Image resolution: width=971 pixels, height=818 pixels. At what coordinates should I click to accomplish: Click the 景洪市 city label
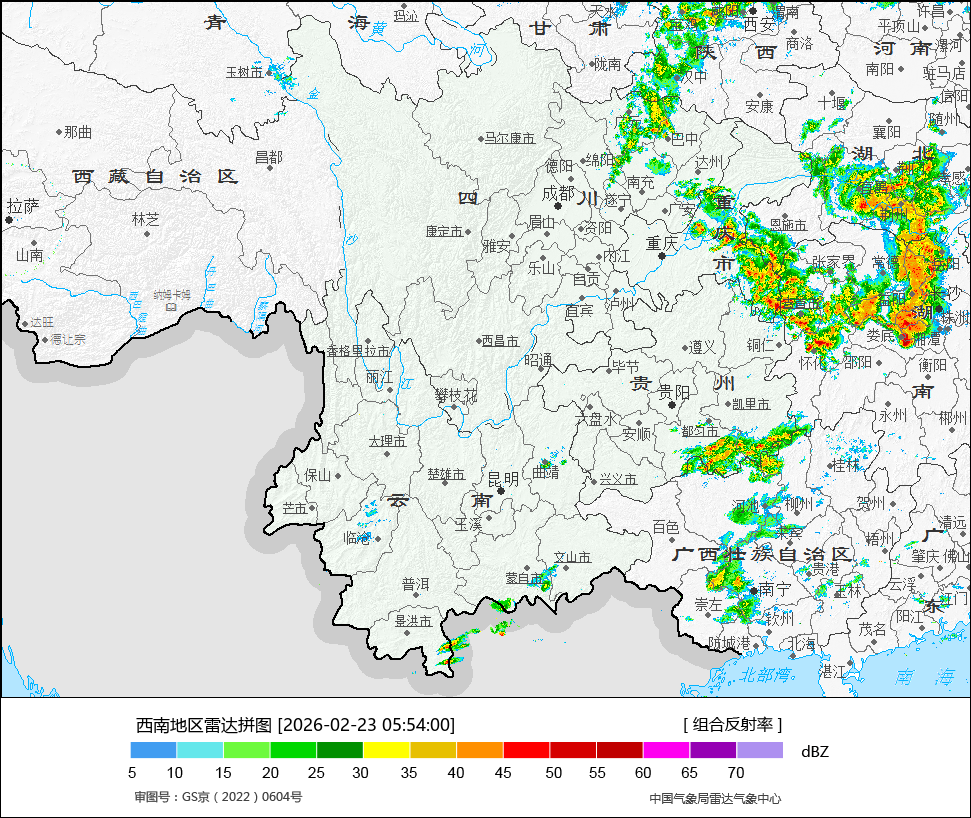(x=414, y=620)
